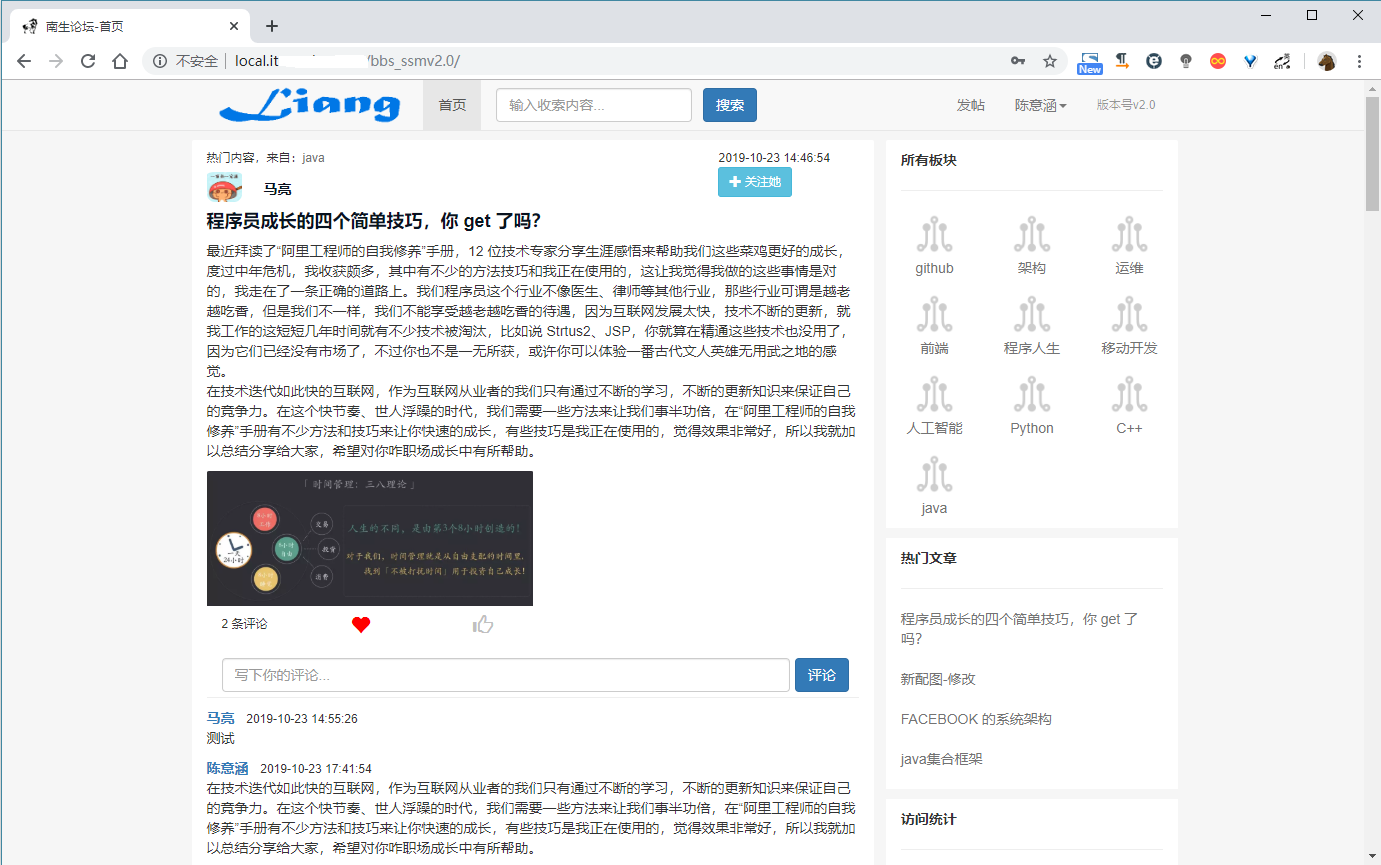Click comment timestamp 2019-10-23 14:55:26
Viewport: 1381px width, 865px height.
click(x=302, y=719)
